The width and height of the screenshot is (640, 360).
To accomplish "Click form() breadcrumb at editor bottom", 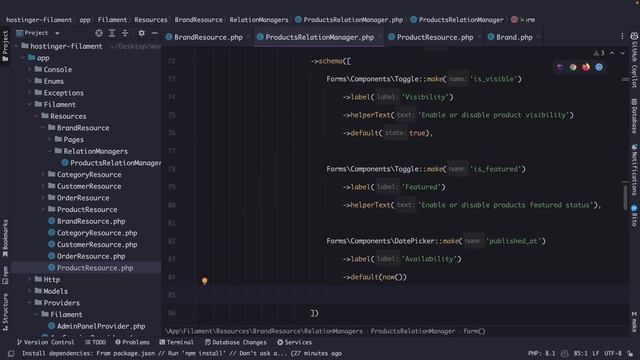I will point(474,331).
